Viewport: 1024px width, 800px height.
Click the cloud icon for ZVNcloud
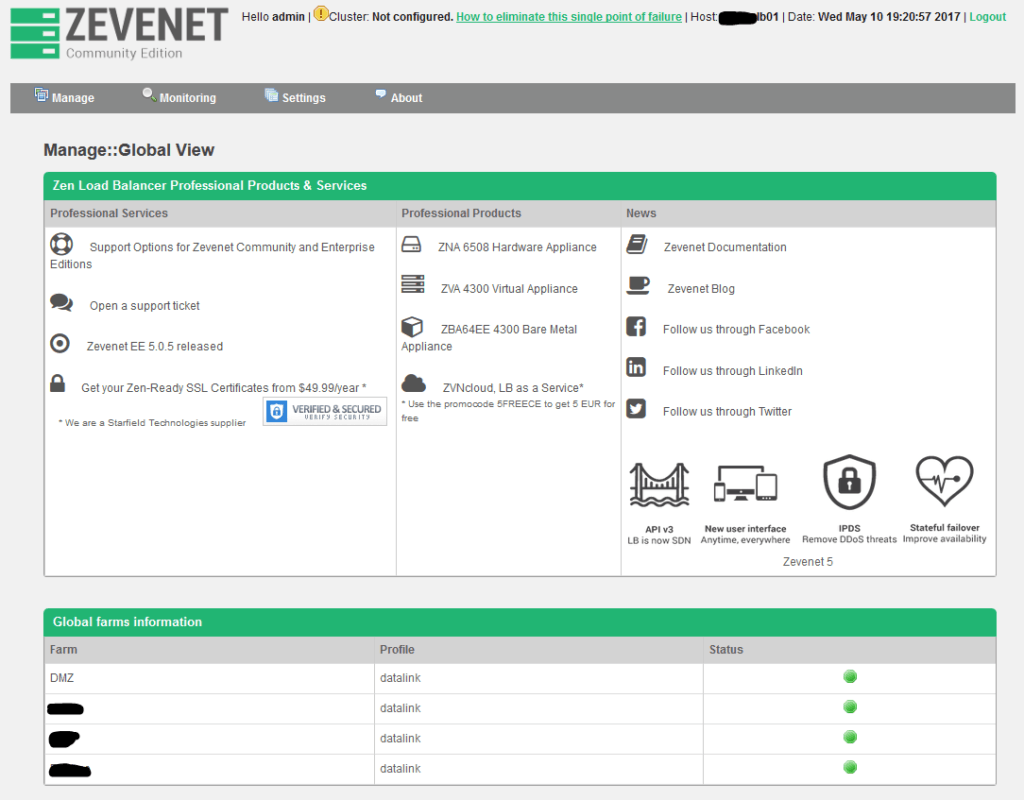413,383
